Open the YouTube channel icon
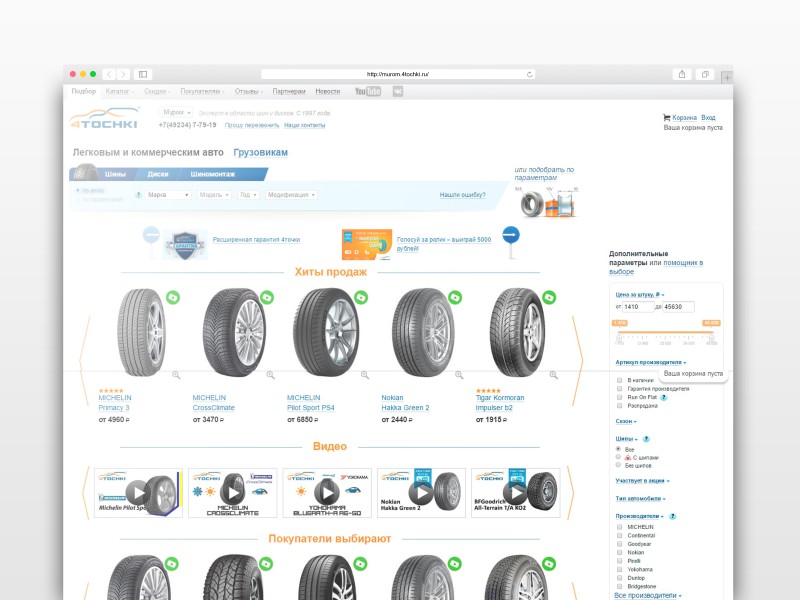The width and height of the screenshot is (800, 600). 368,91
